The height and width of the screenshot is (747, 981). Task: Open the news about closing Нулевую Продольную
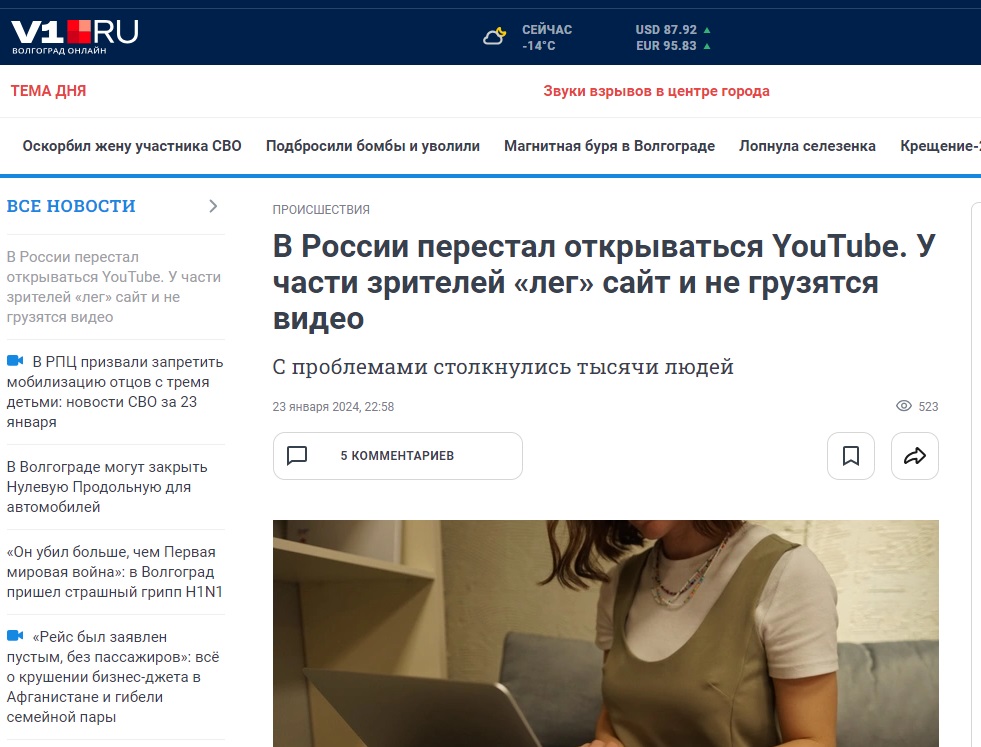click(107, 487)
